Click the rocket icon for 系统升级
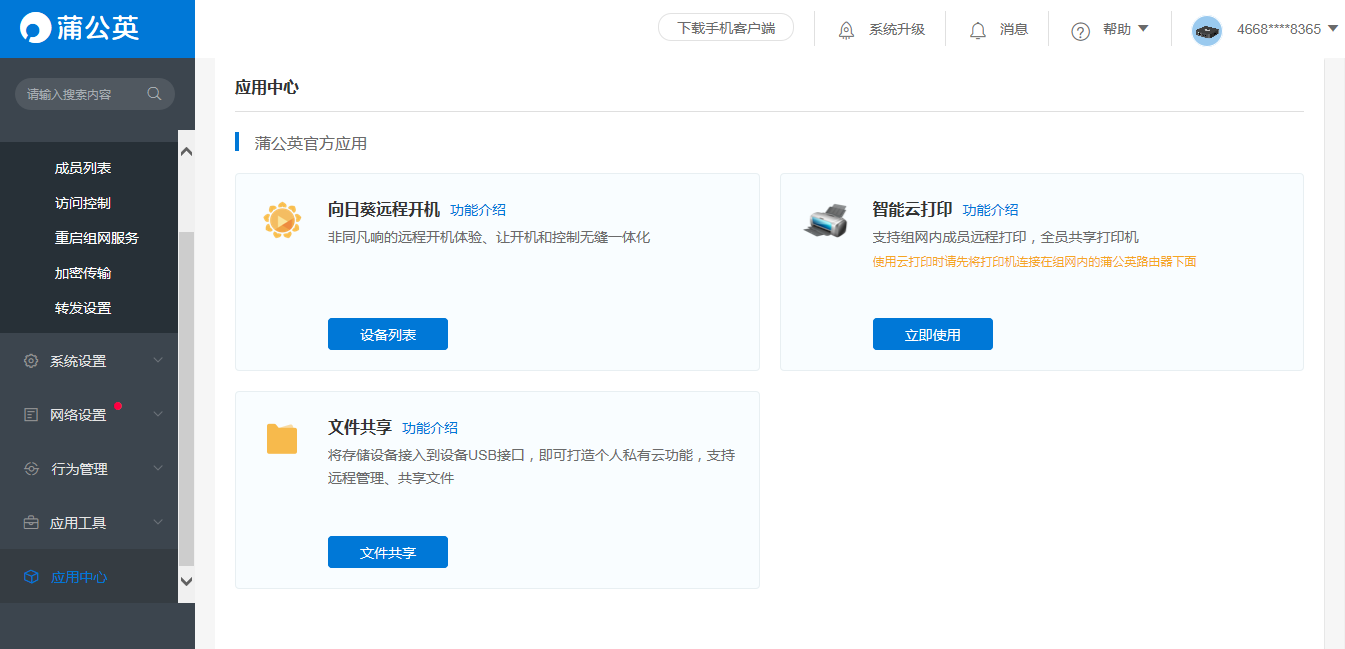The width and height of the screenshot is (1345, 649). pos(846,30)
